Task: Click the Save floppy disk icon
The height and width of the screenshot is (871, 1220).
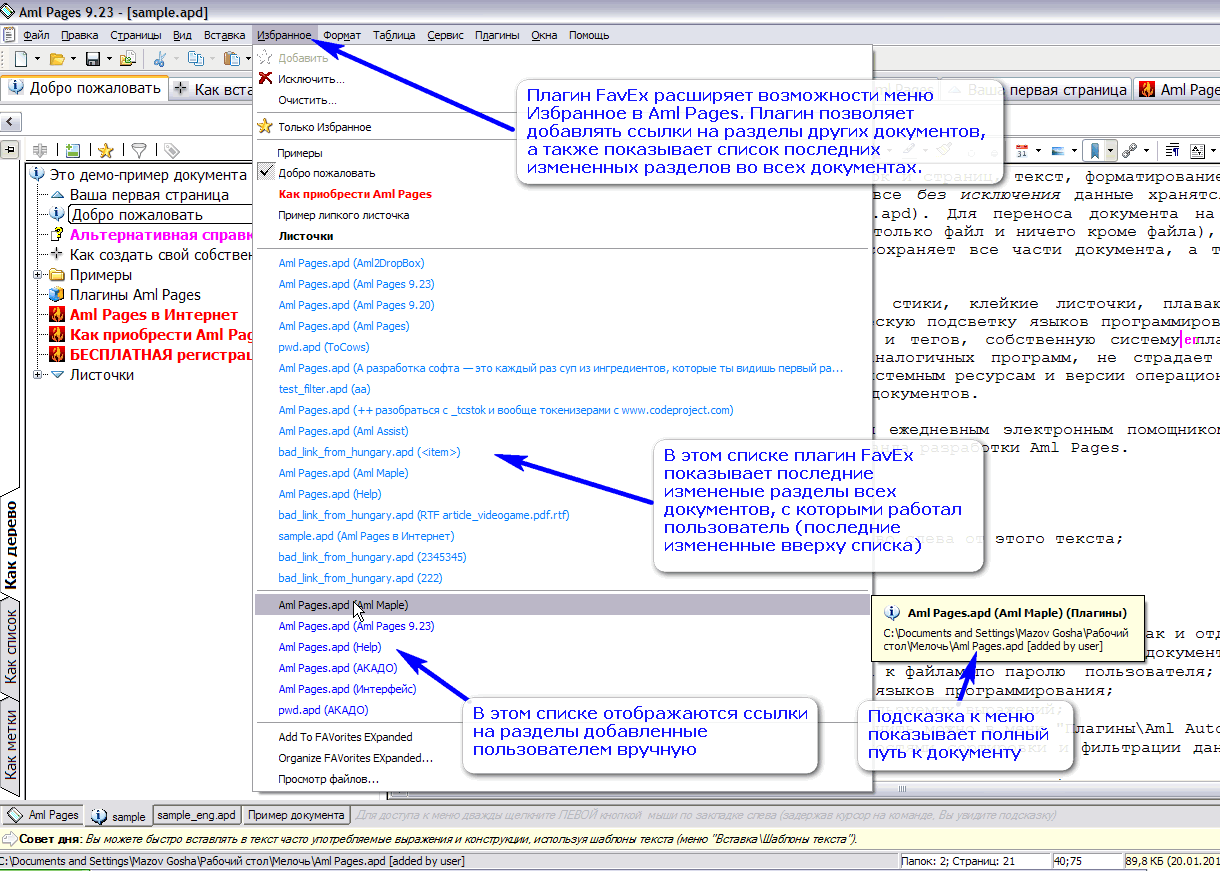Action: pos(93,59)
